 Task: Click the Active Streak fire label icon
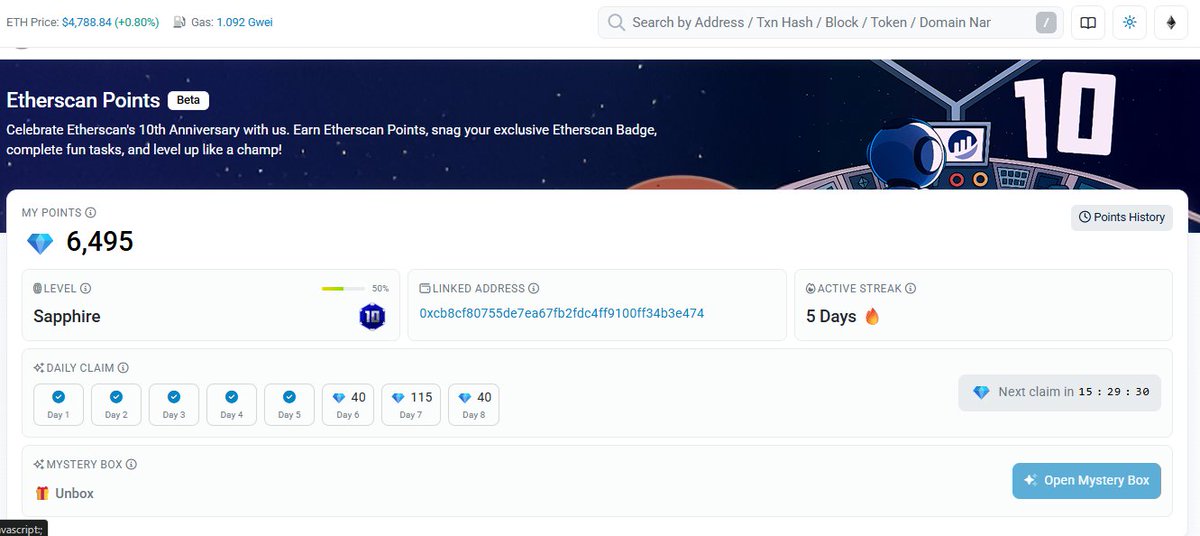[811, 288]
